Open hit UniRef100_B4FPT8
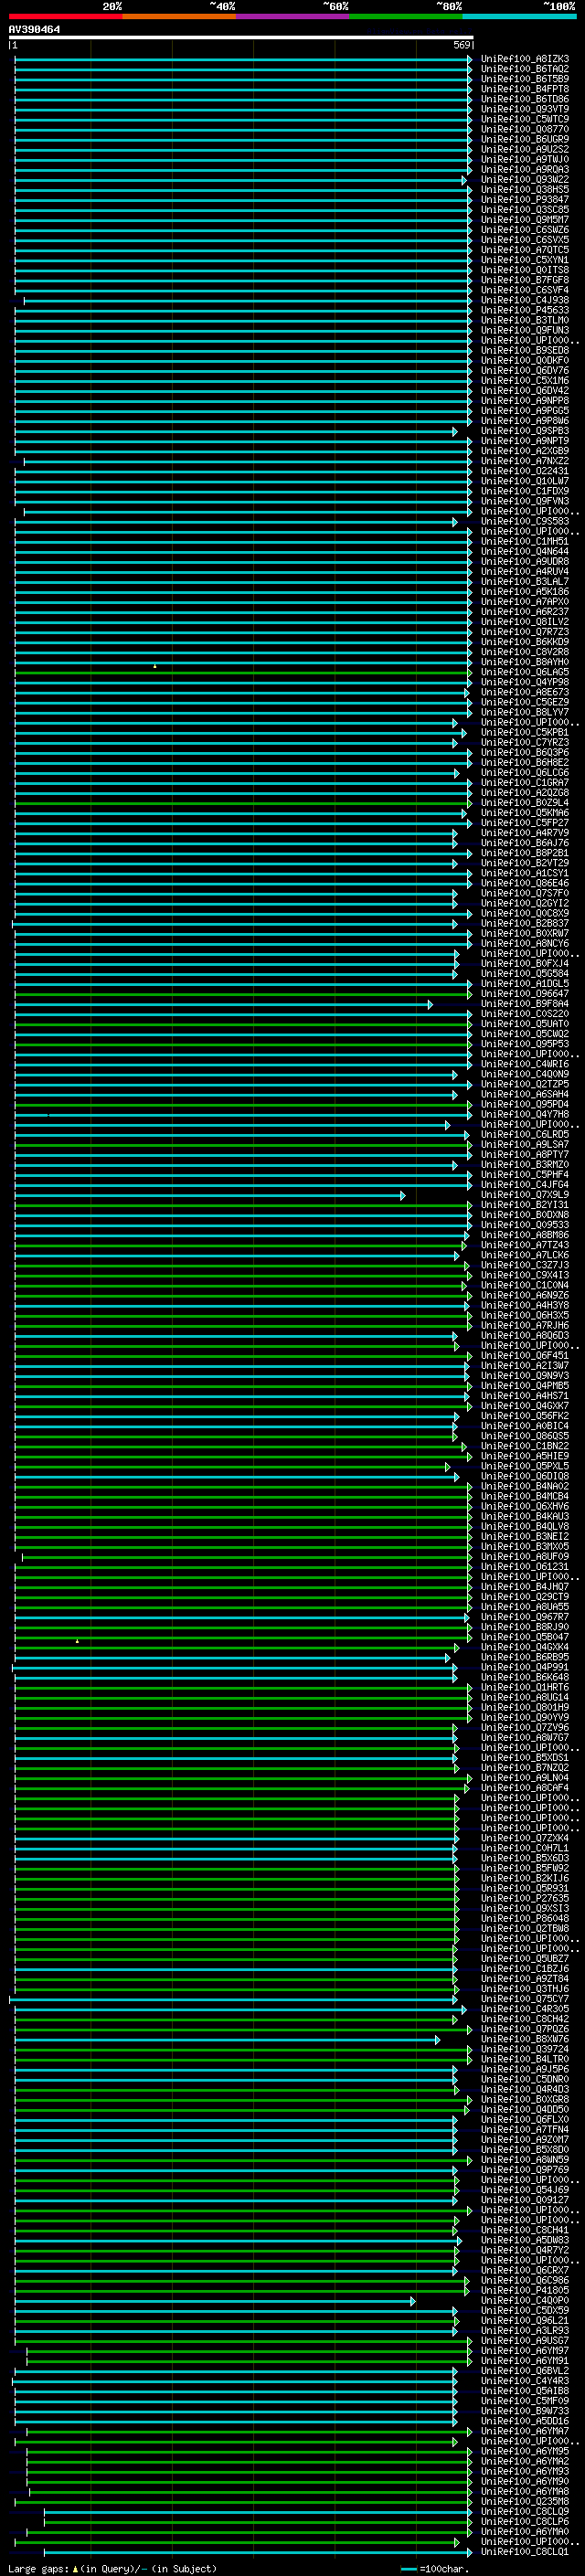 coord(525,89)
